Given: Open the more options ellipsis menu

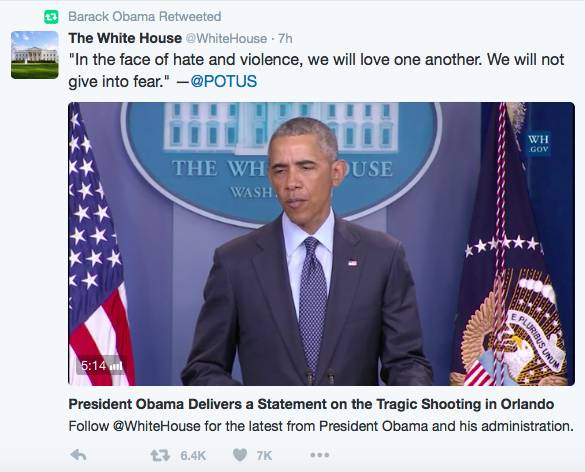Looking at the screenshot, I should click(x=320, y=455).
